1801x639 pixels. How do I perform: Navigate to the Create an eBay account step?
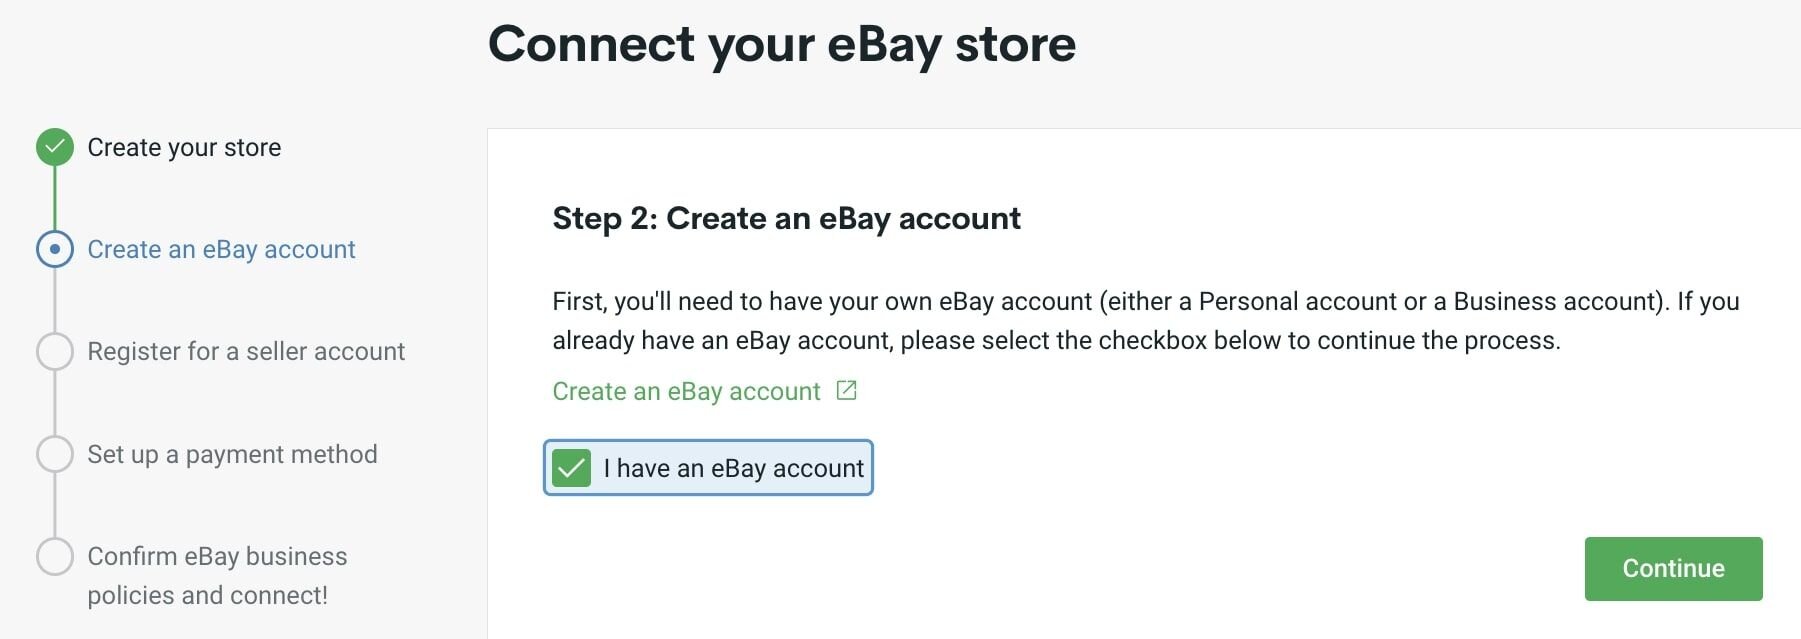220,250
